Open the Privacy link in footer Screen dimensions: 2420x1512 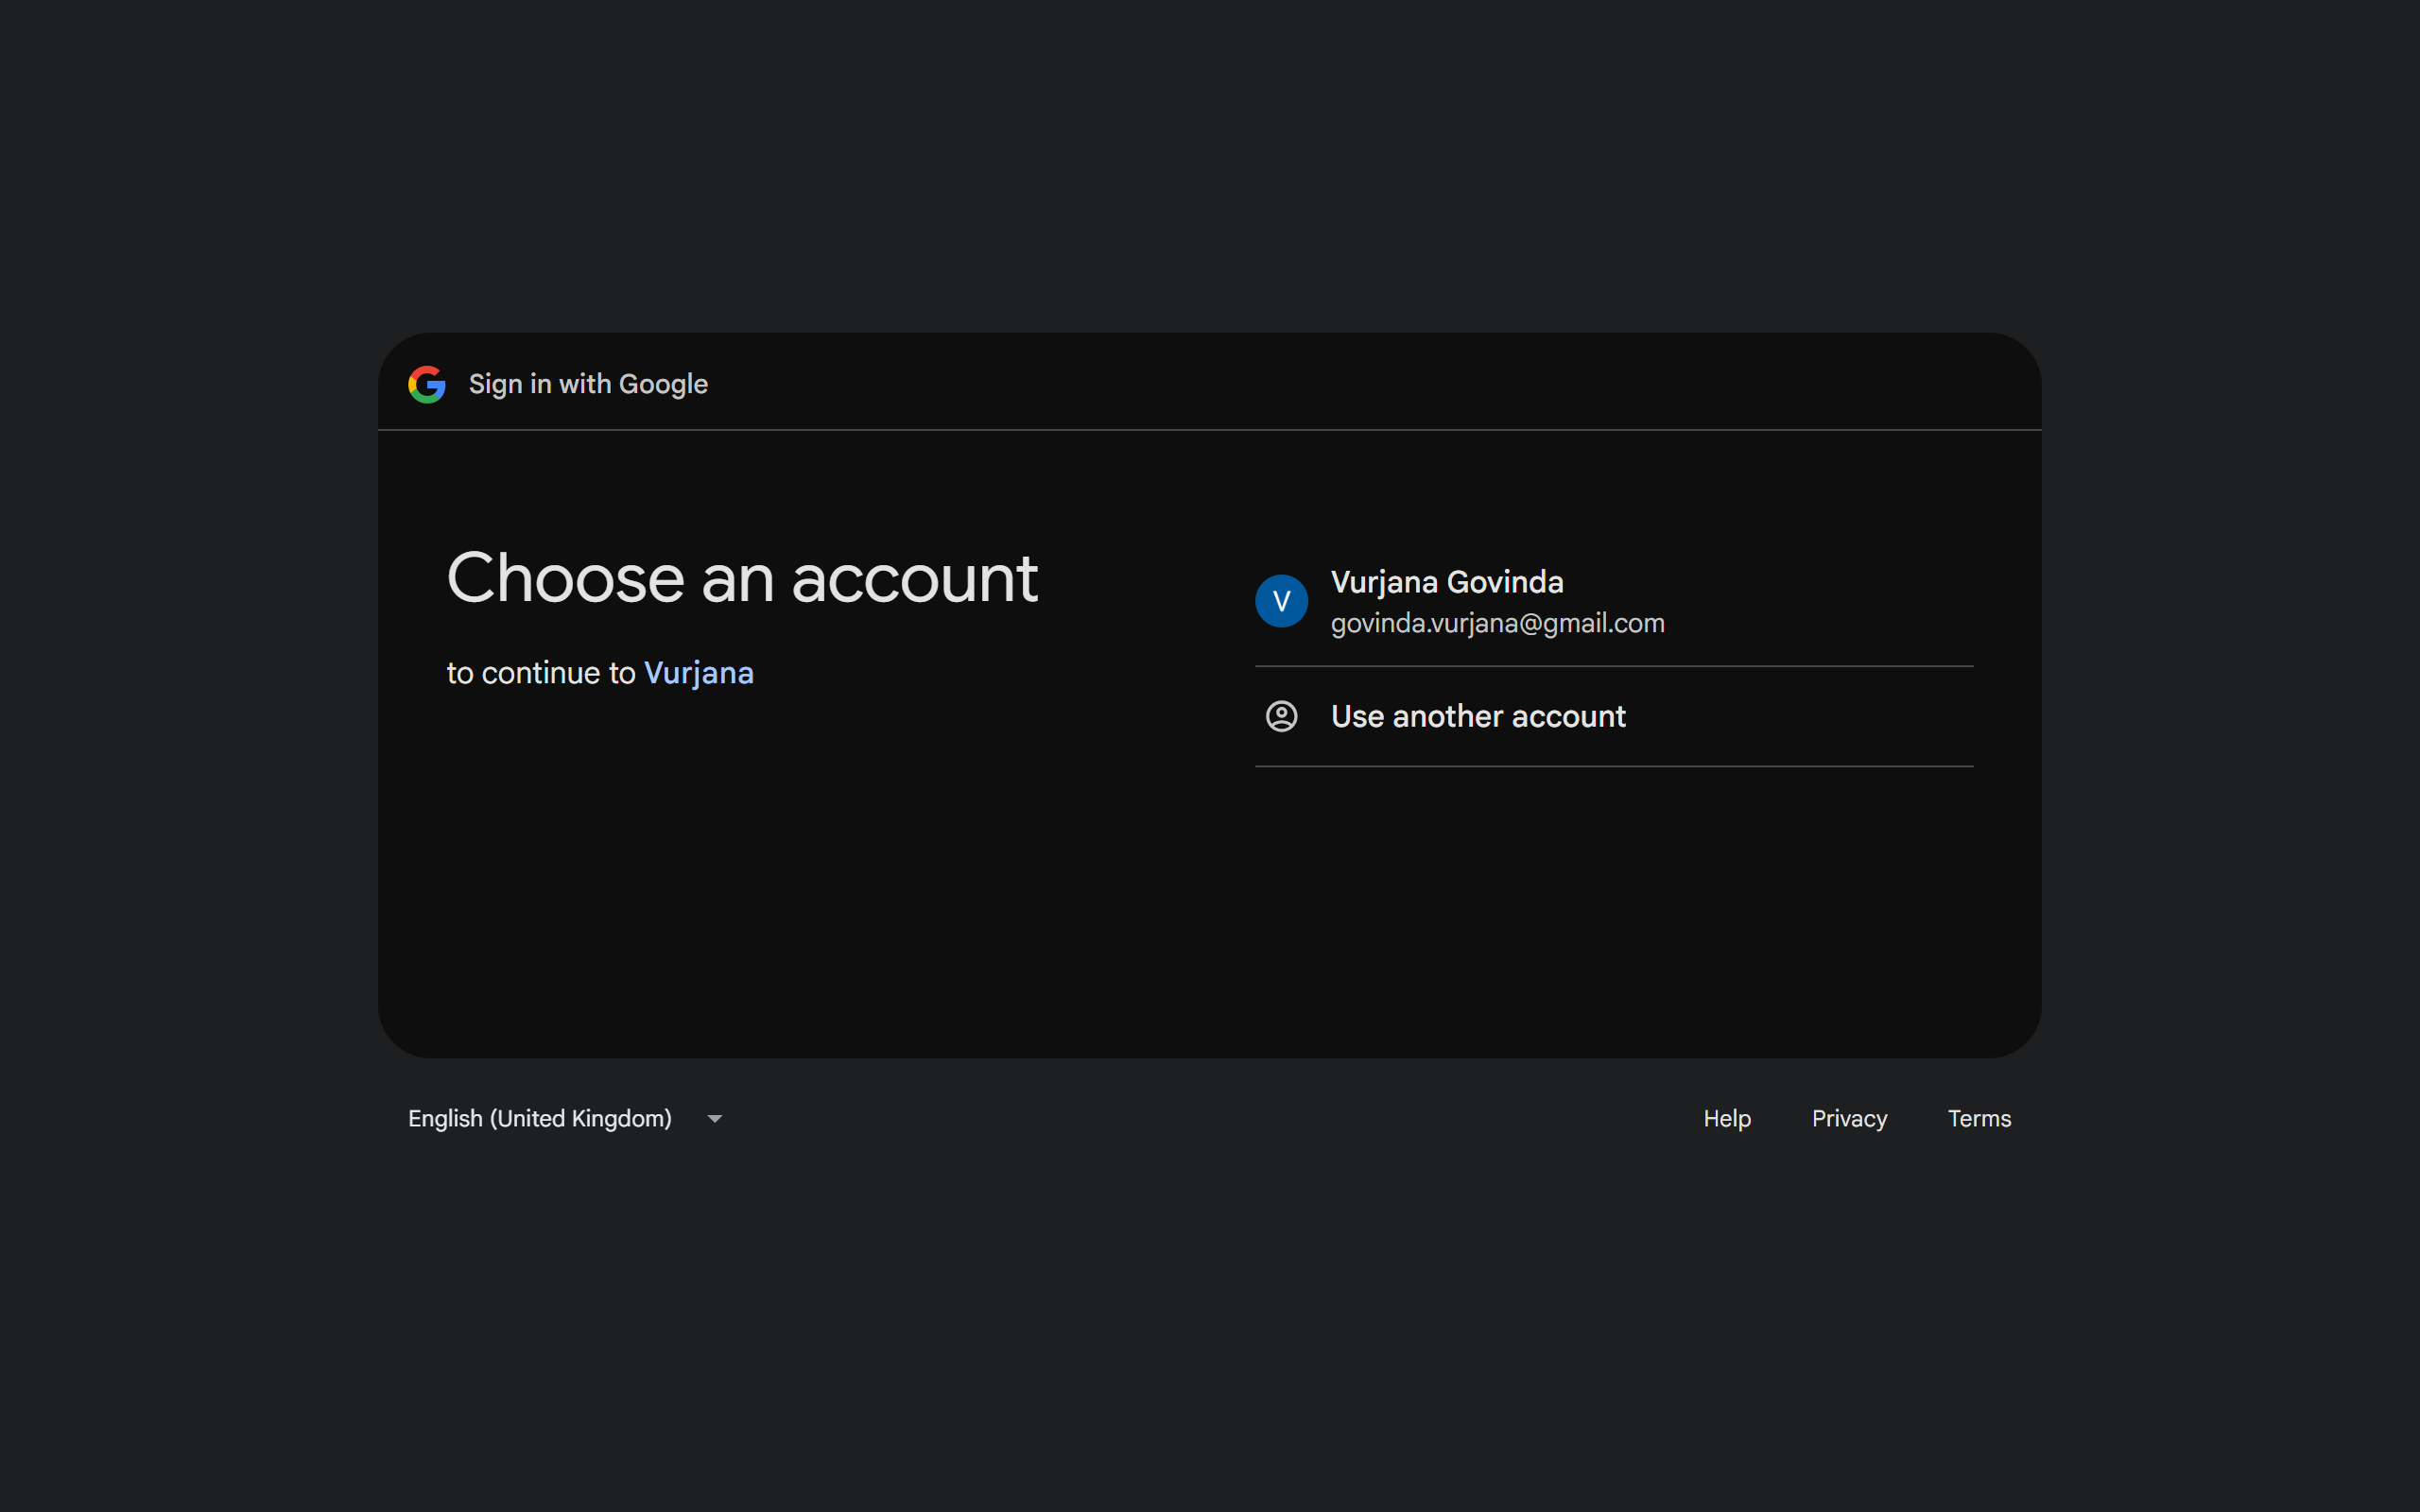click(1848, 1118)
